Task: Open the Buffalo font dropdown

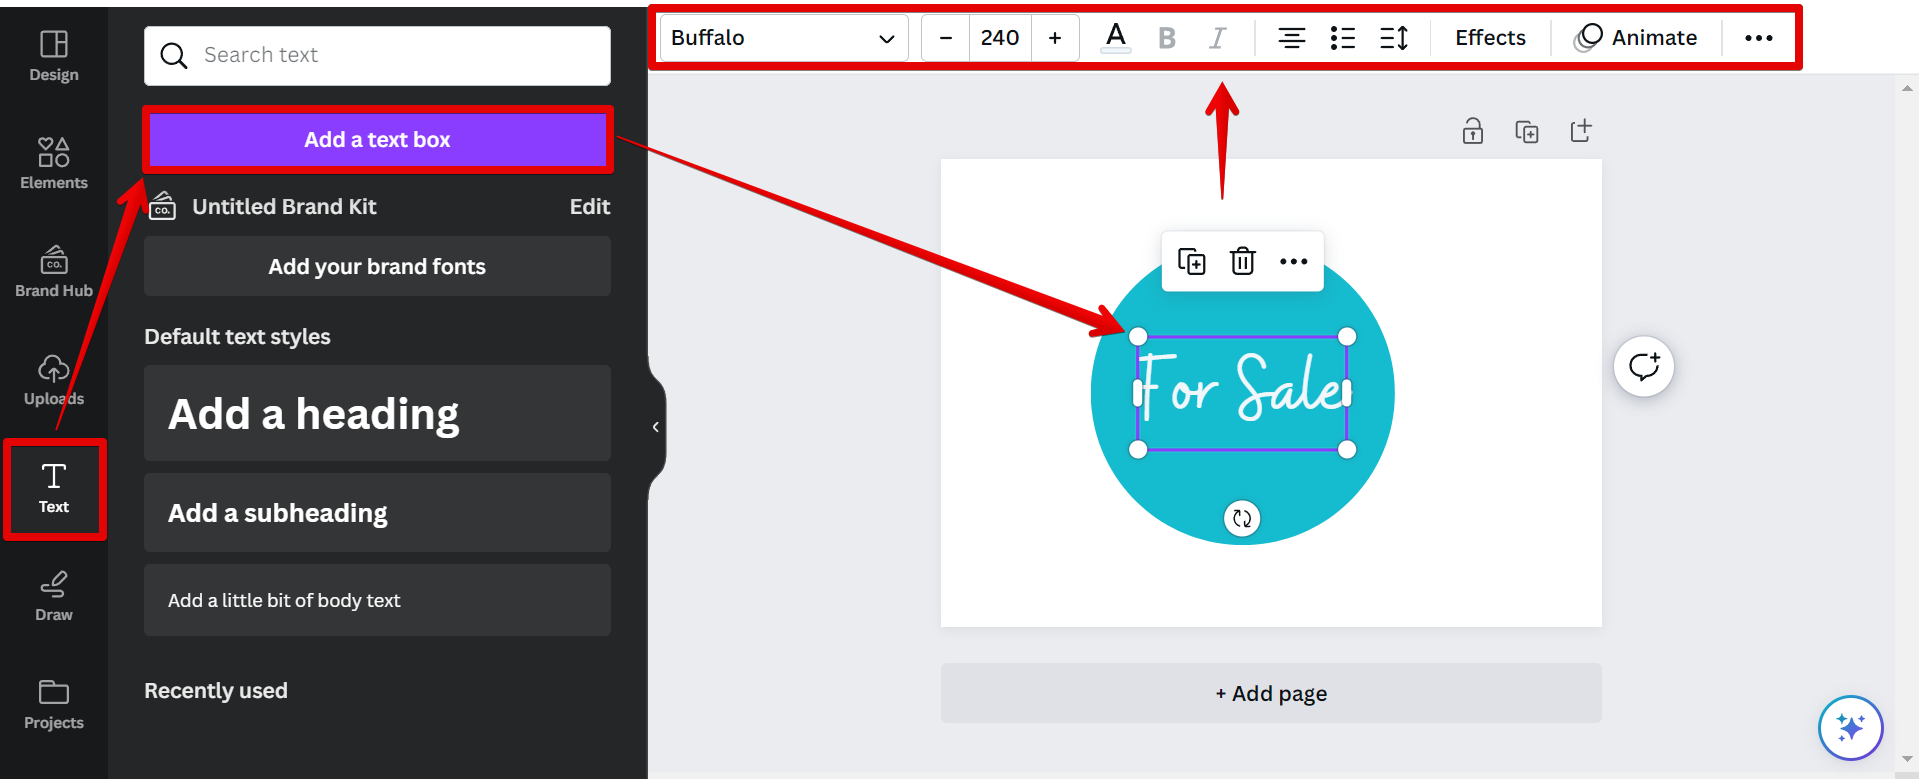Action: pyautogui.click(x=783, y=38)
